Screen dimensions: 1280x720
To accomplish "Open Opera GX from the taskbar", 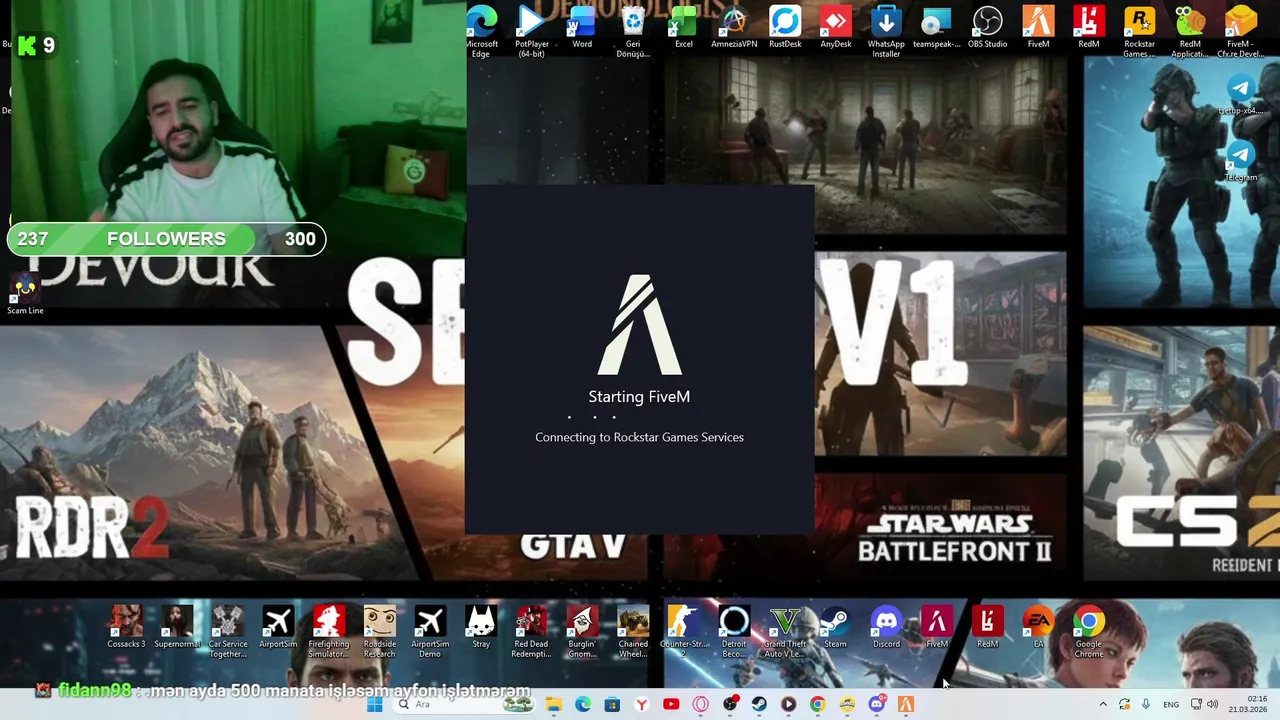I will (x=700, y=704).
